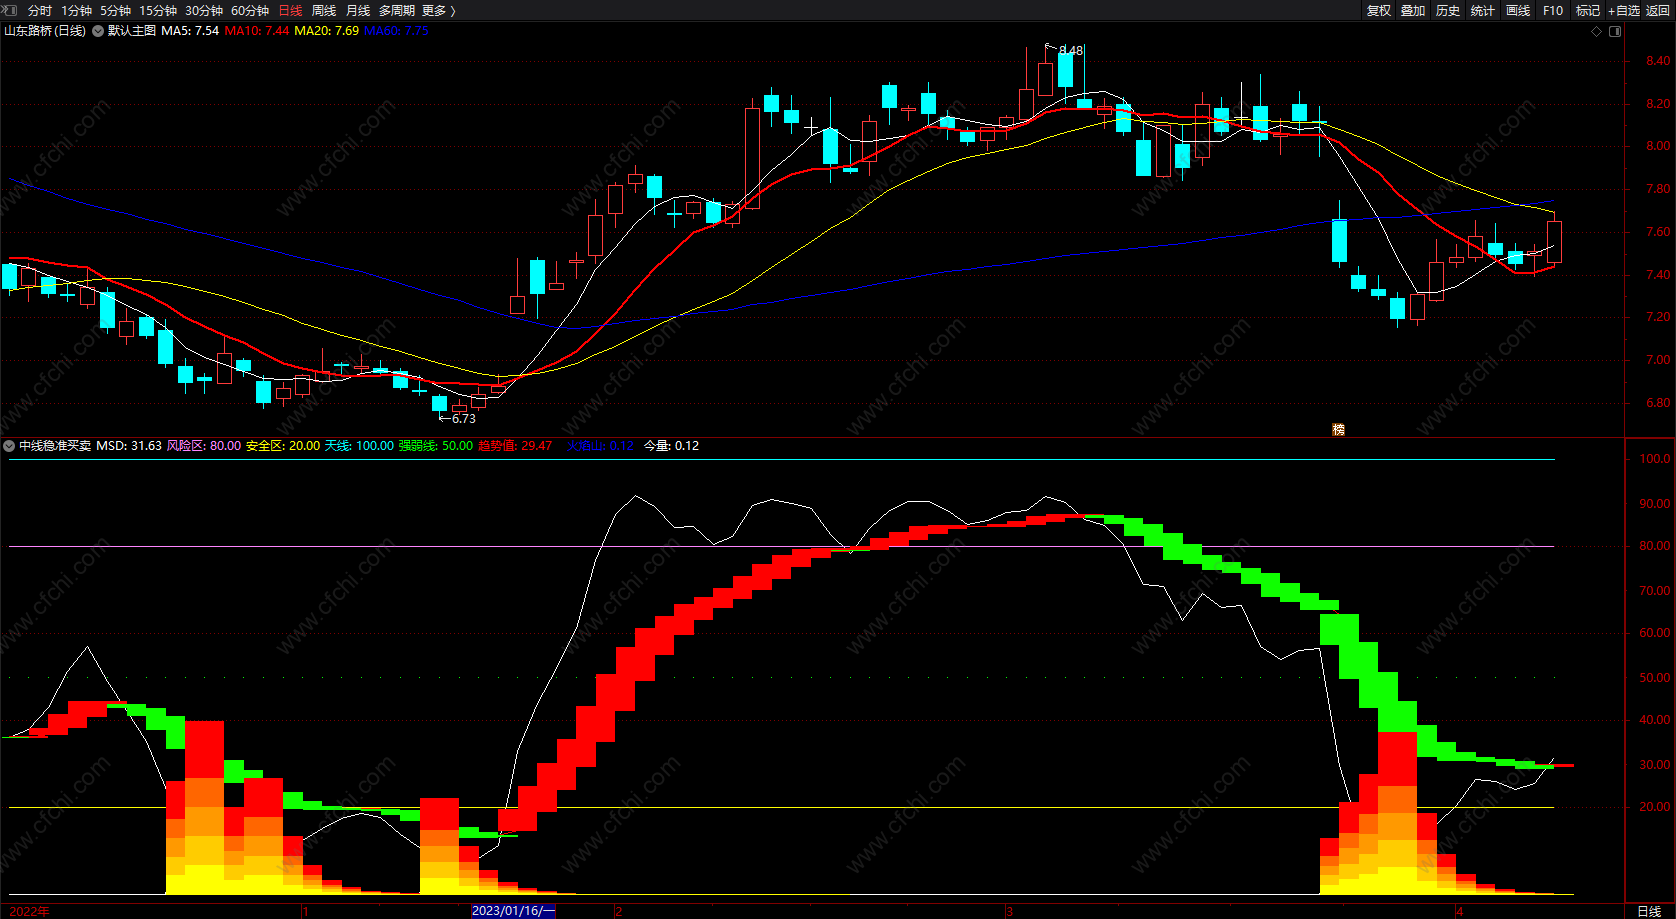Viewport: 1676px width, 919px height.
Task: Click the MA60: 7.75 label
Action: (396, 31)
